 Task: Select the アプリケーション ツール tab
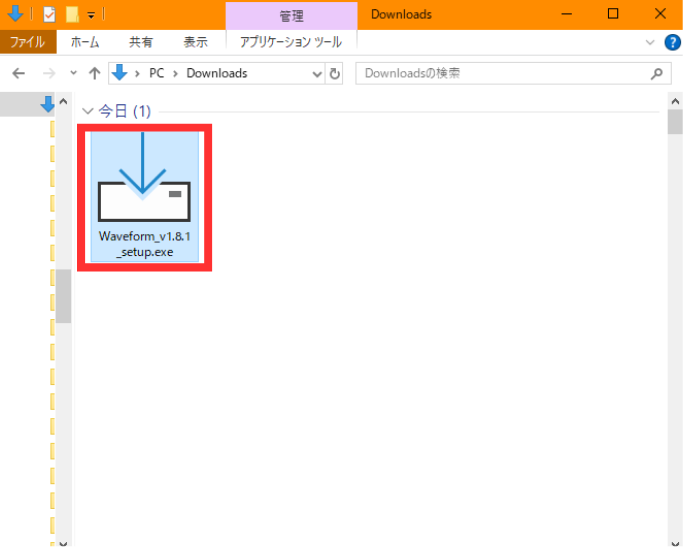coord(291,42)
